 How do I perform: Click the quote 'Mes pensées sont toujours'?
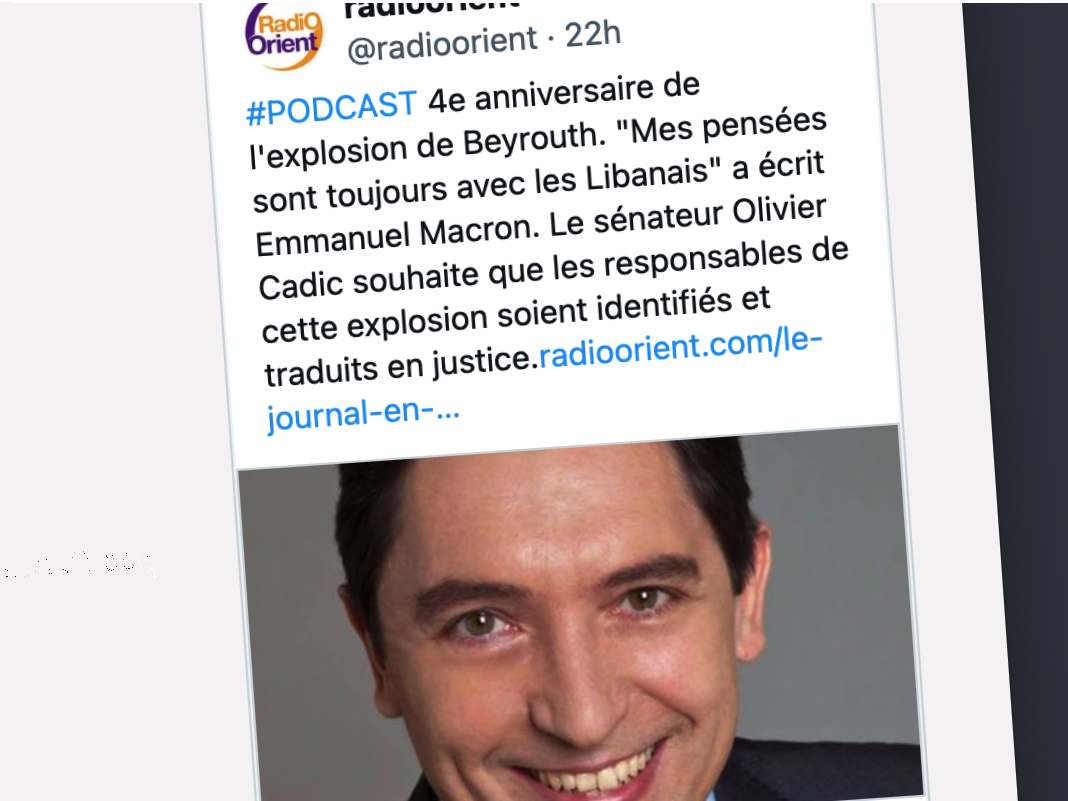click(539, 157)
